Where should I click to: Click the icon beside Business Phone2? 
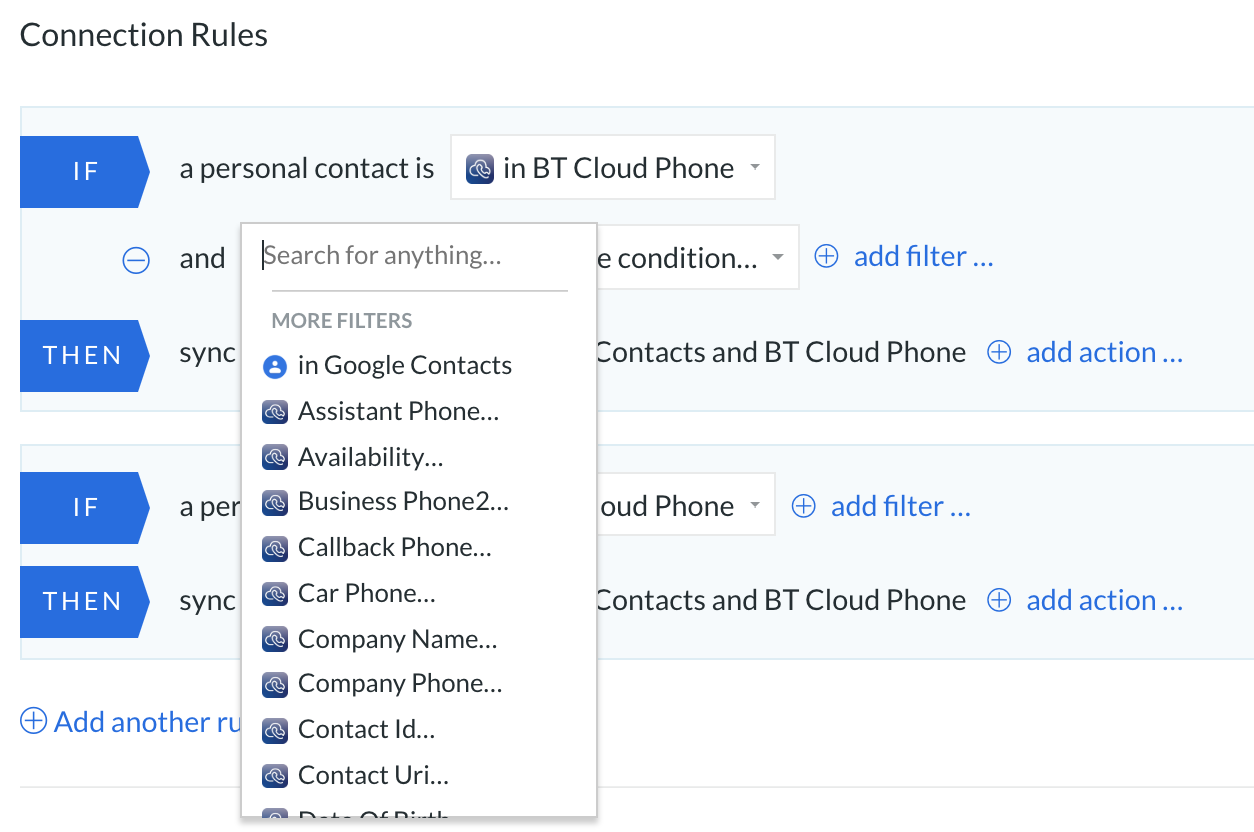tap(274, 502)
